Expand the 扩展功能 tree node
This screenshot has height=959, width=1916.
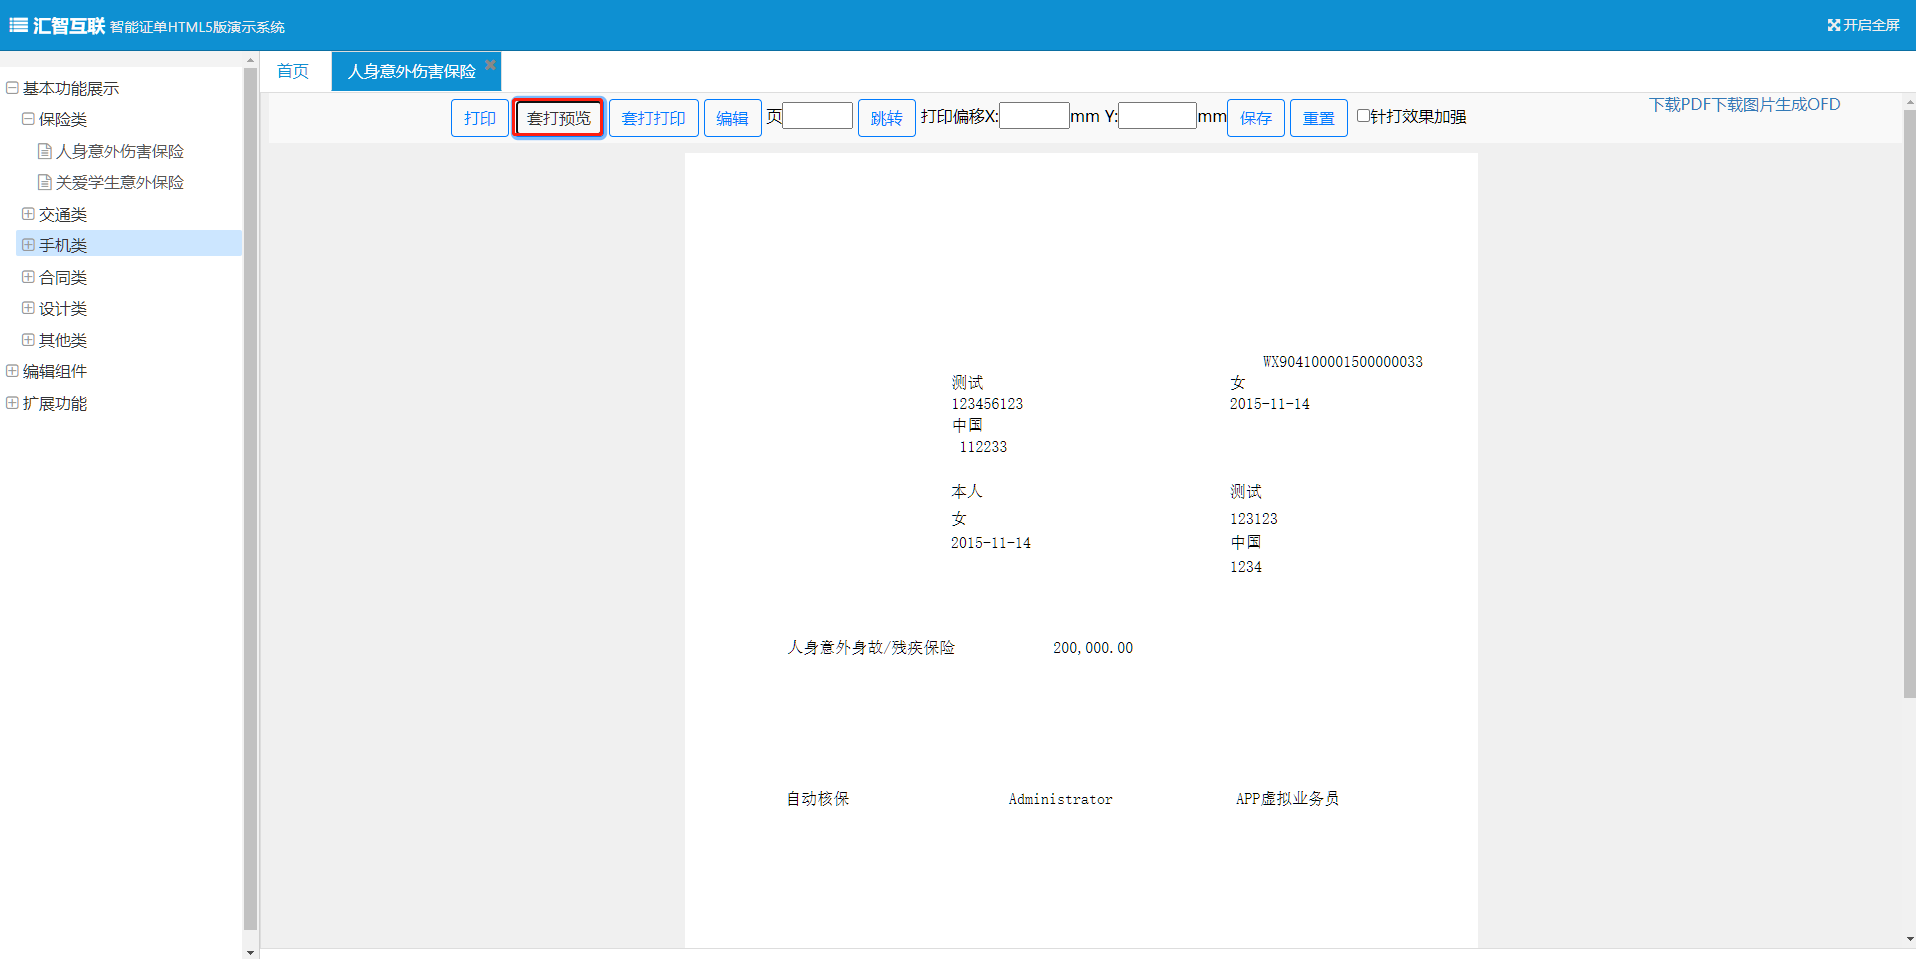pos(12,403)
